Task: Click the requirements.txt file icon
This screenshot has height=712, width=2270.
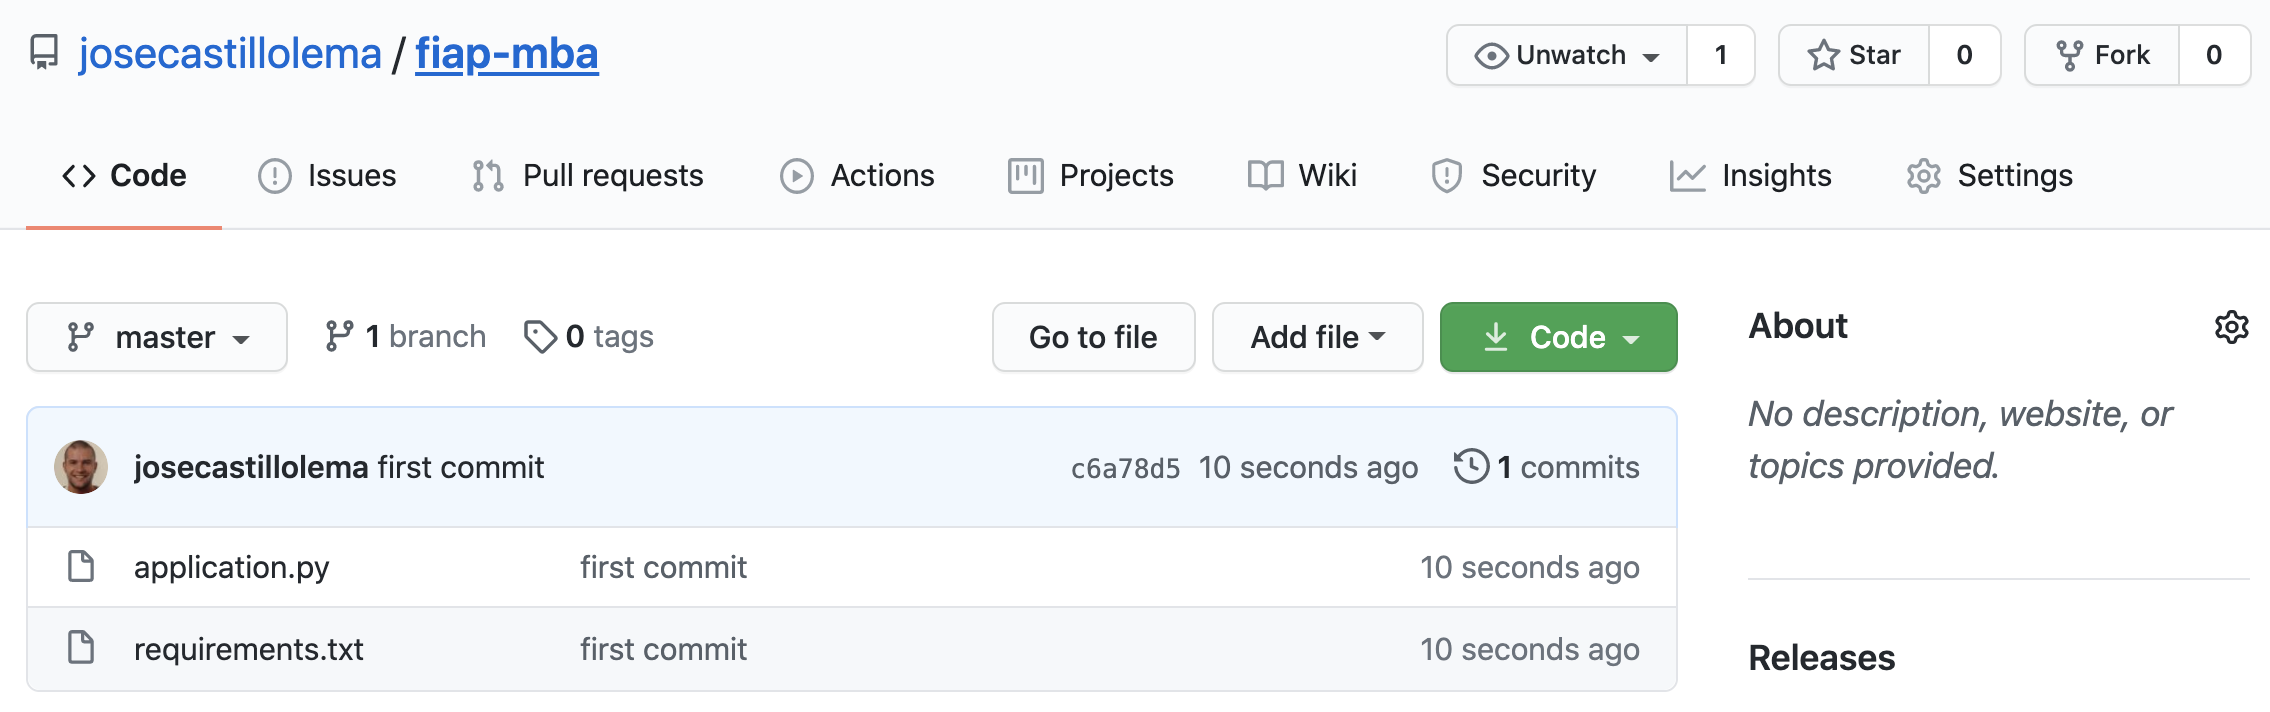Action: tap(81, 648)
